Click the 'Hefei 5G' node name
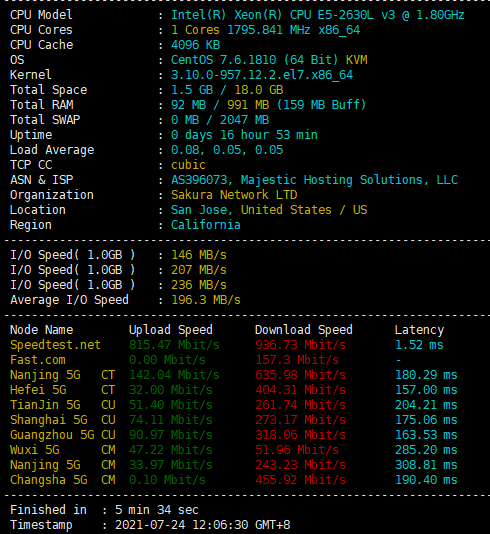This screenshot has height=534, width=490. pos(38,390)
